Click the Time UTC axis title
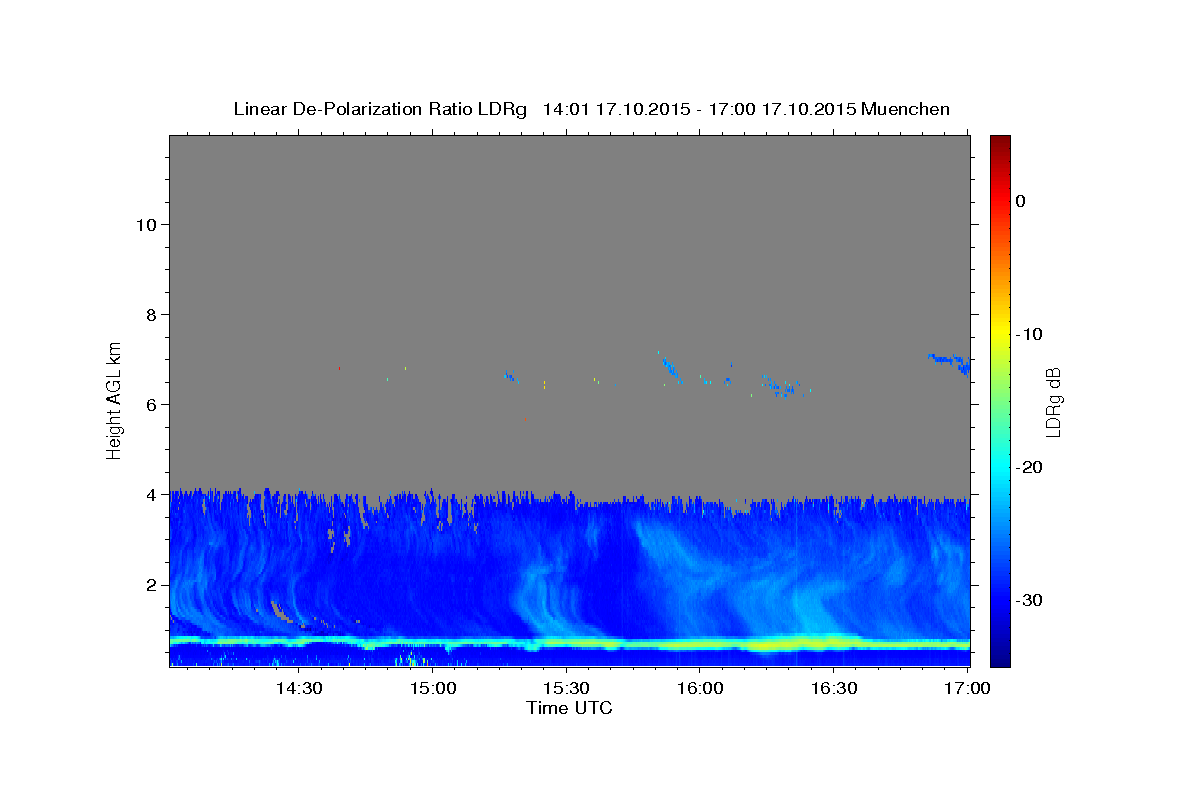 [569, 708]
